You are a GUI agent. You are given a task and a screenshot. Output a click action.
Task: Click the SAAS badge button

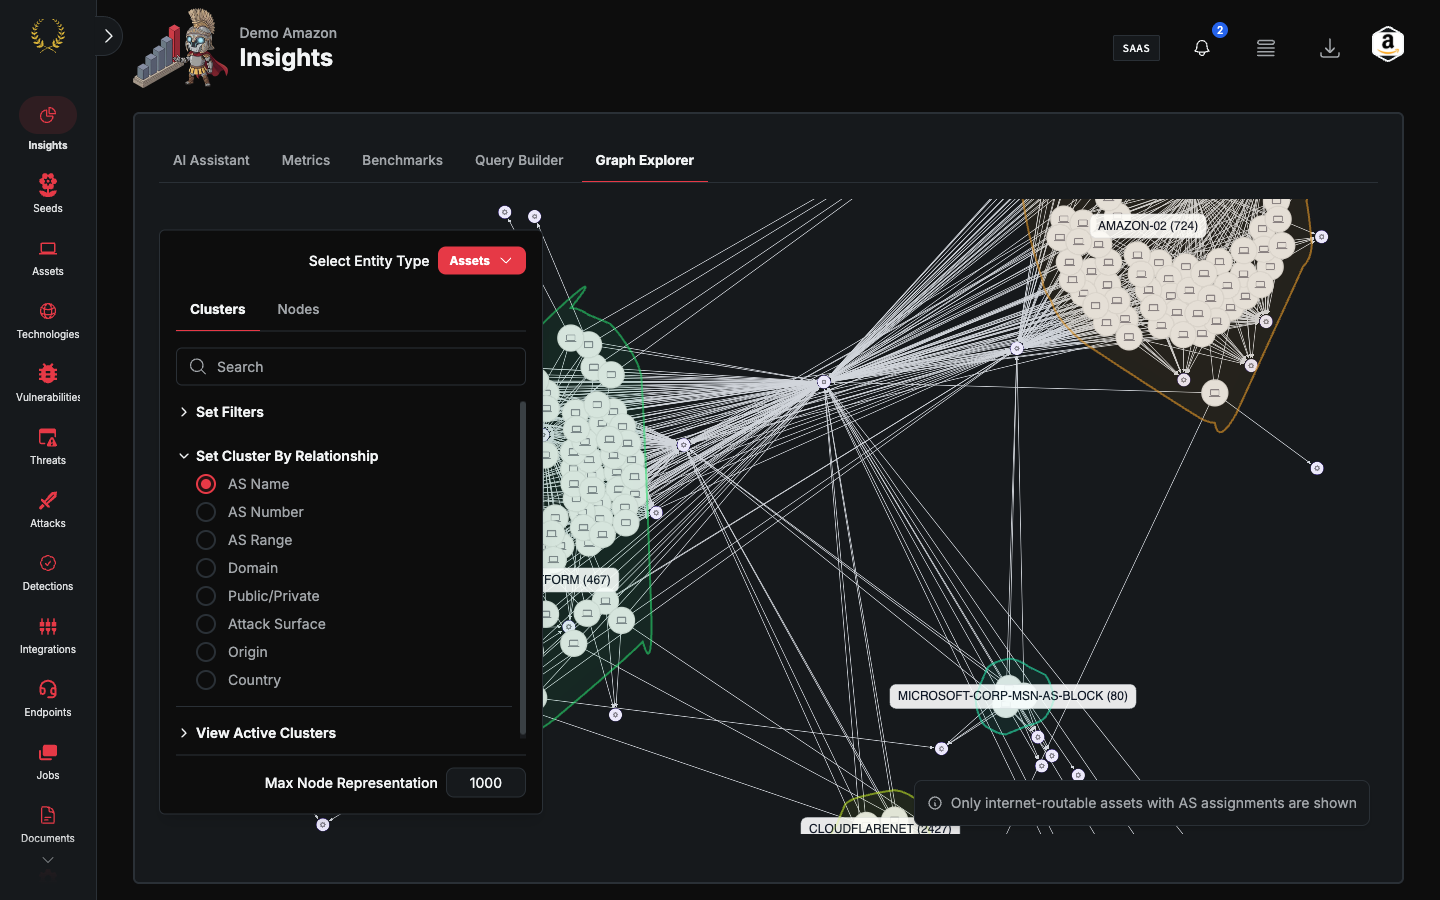(1136, 48)
